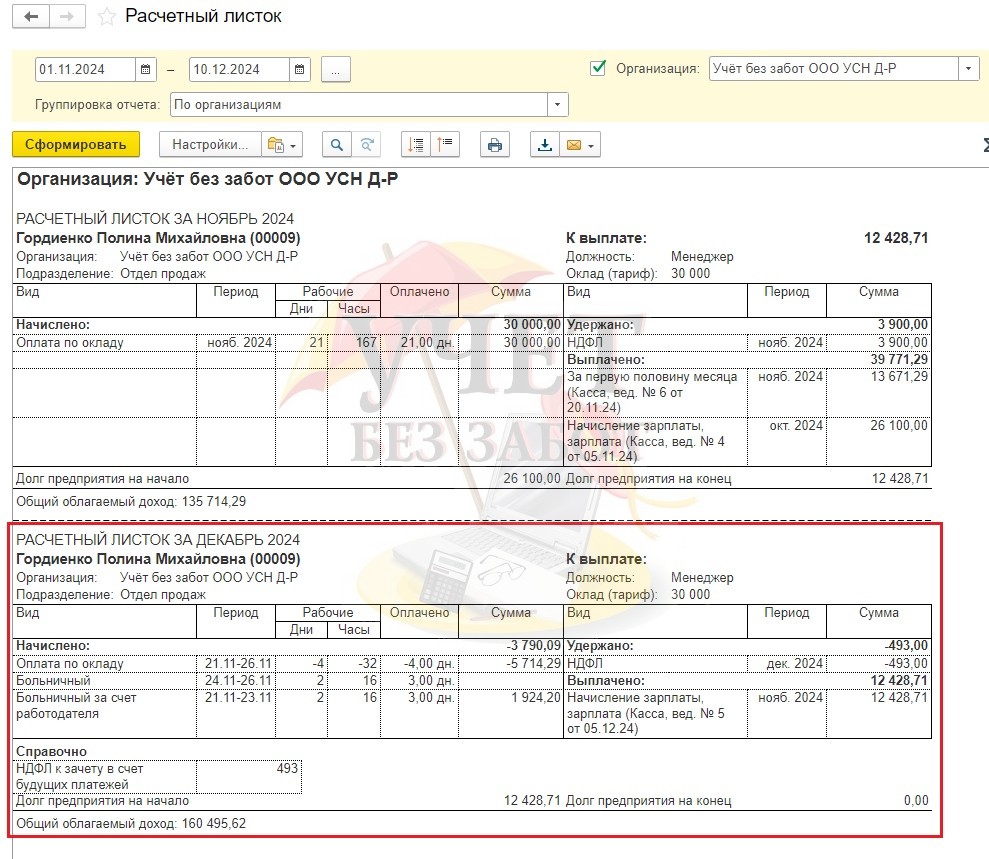Select the sum 26 100,00 for окт. 2024
Screen dimensions: 989x859
pos(899,426)
